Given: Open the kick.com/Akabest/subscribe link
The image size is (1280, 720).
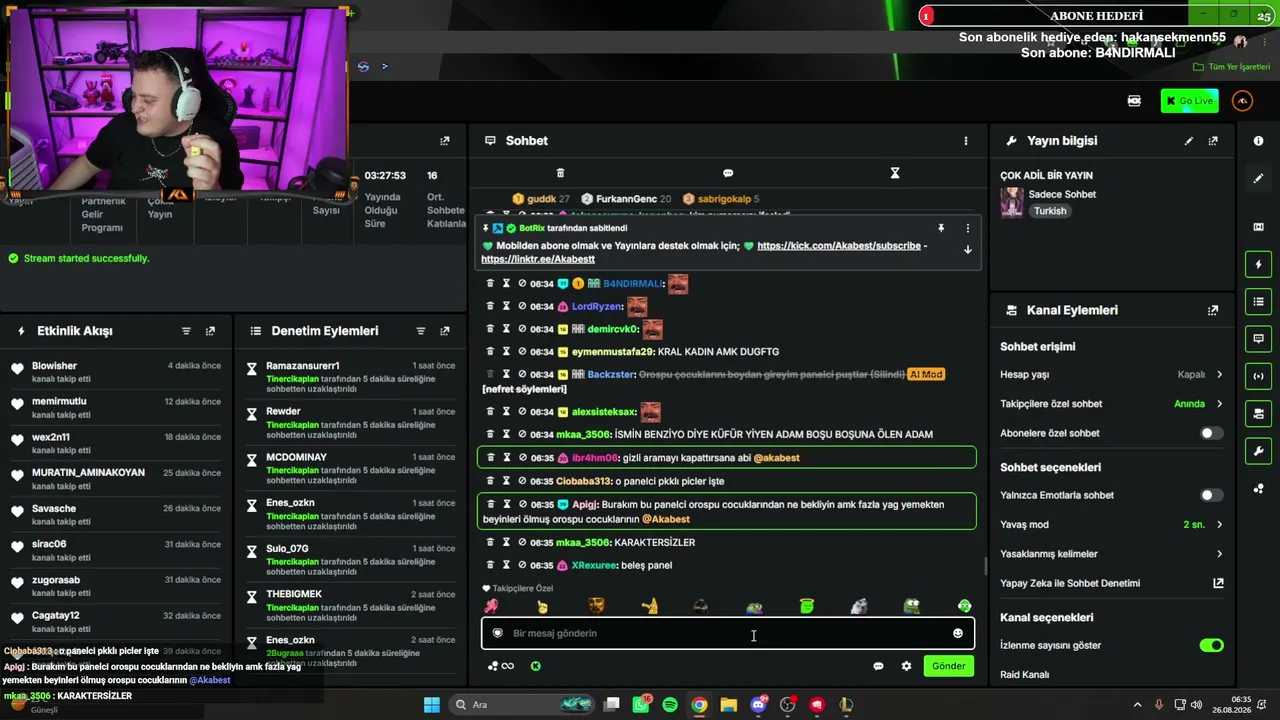Looking at the screenshot, I should (839, 246).
